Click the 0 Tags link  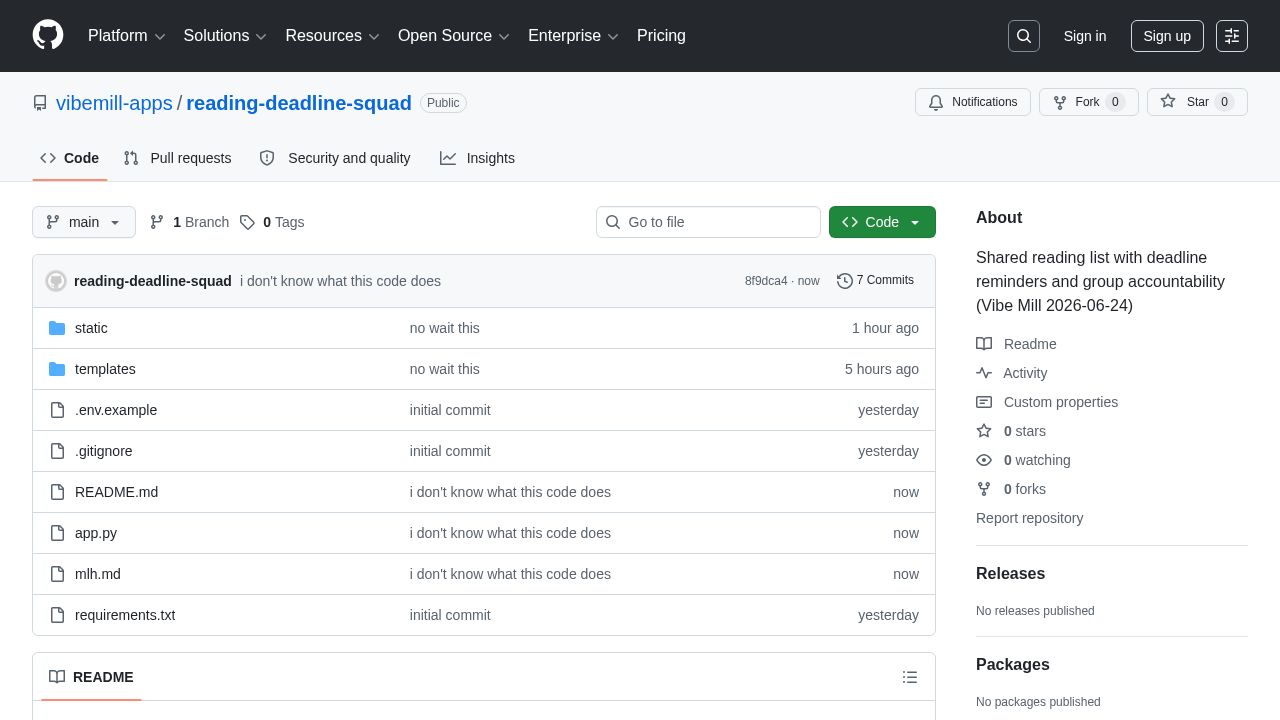point(272,222)
